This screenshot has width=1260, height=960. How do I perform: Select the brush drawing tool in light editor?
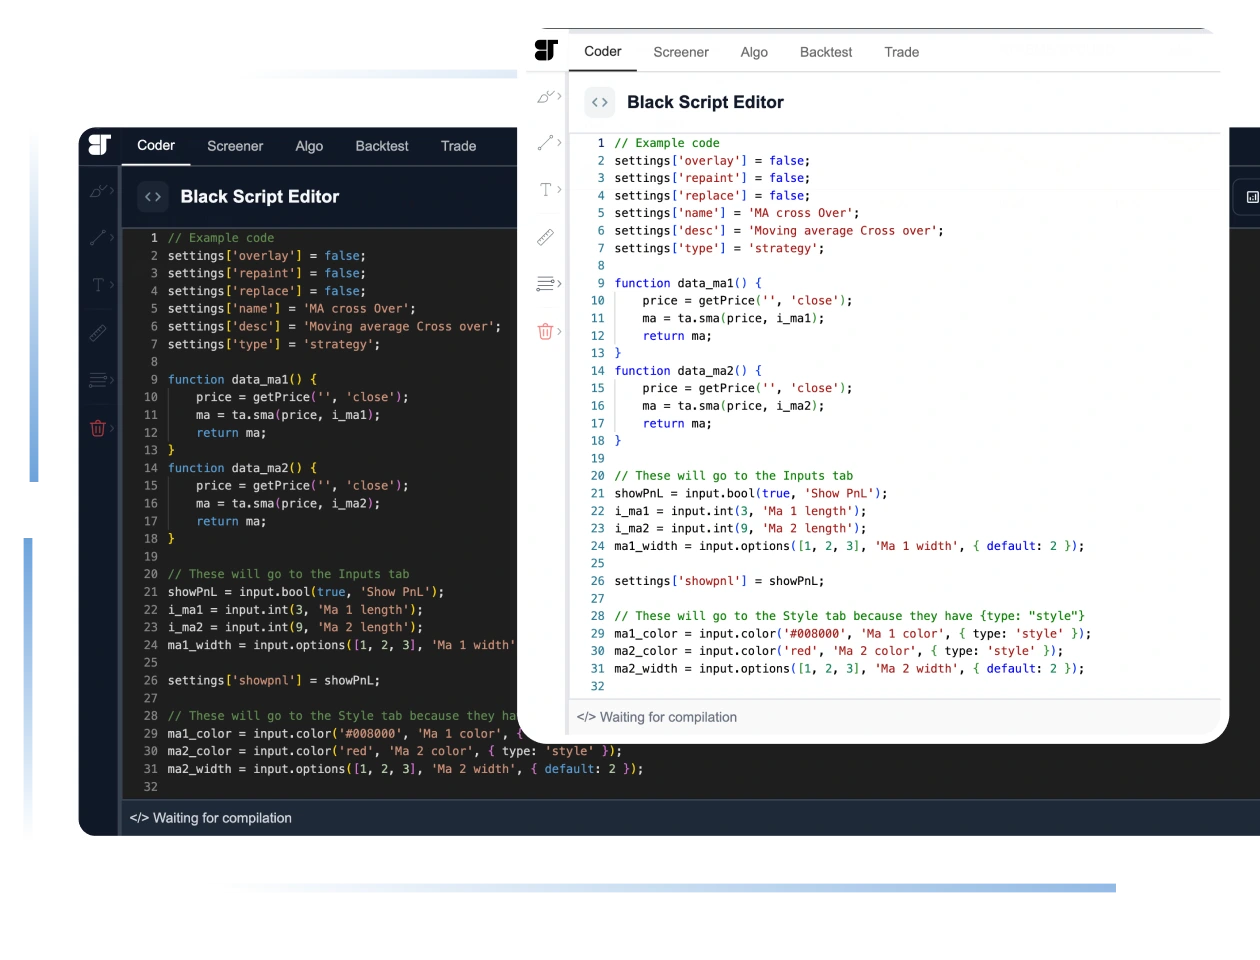pyautogui.click(x=545, y=97)
